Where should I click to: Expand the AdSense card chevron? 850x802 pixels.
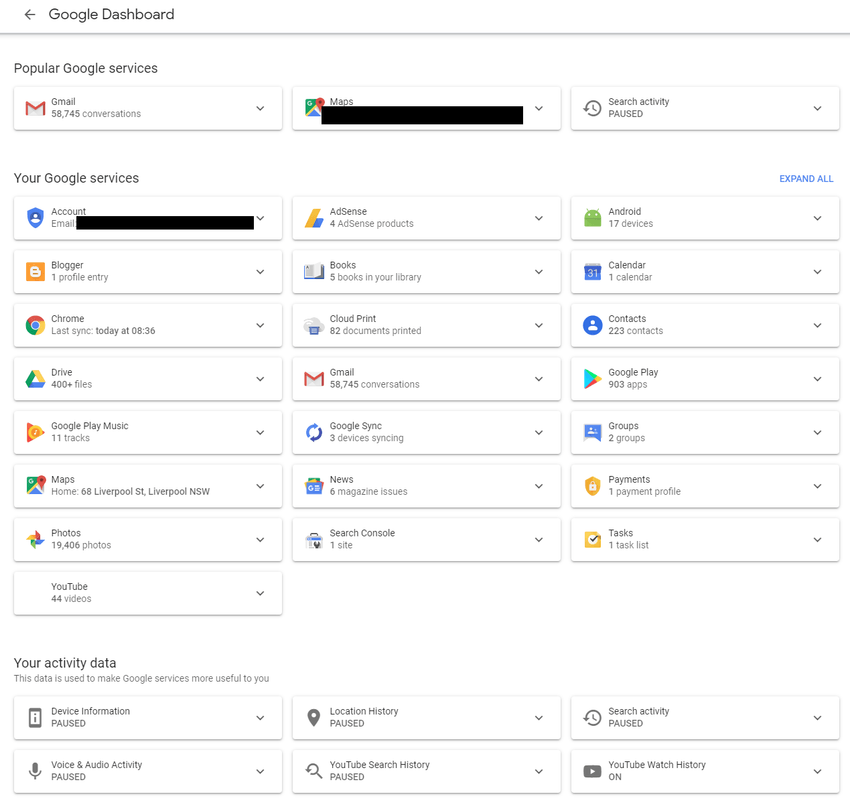click(x=539, y=218)
